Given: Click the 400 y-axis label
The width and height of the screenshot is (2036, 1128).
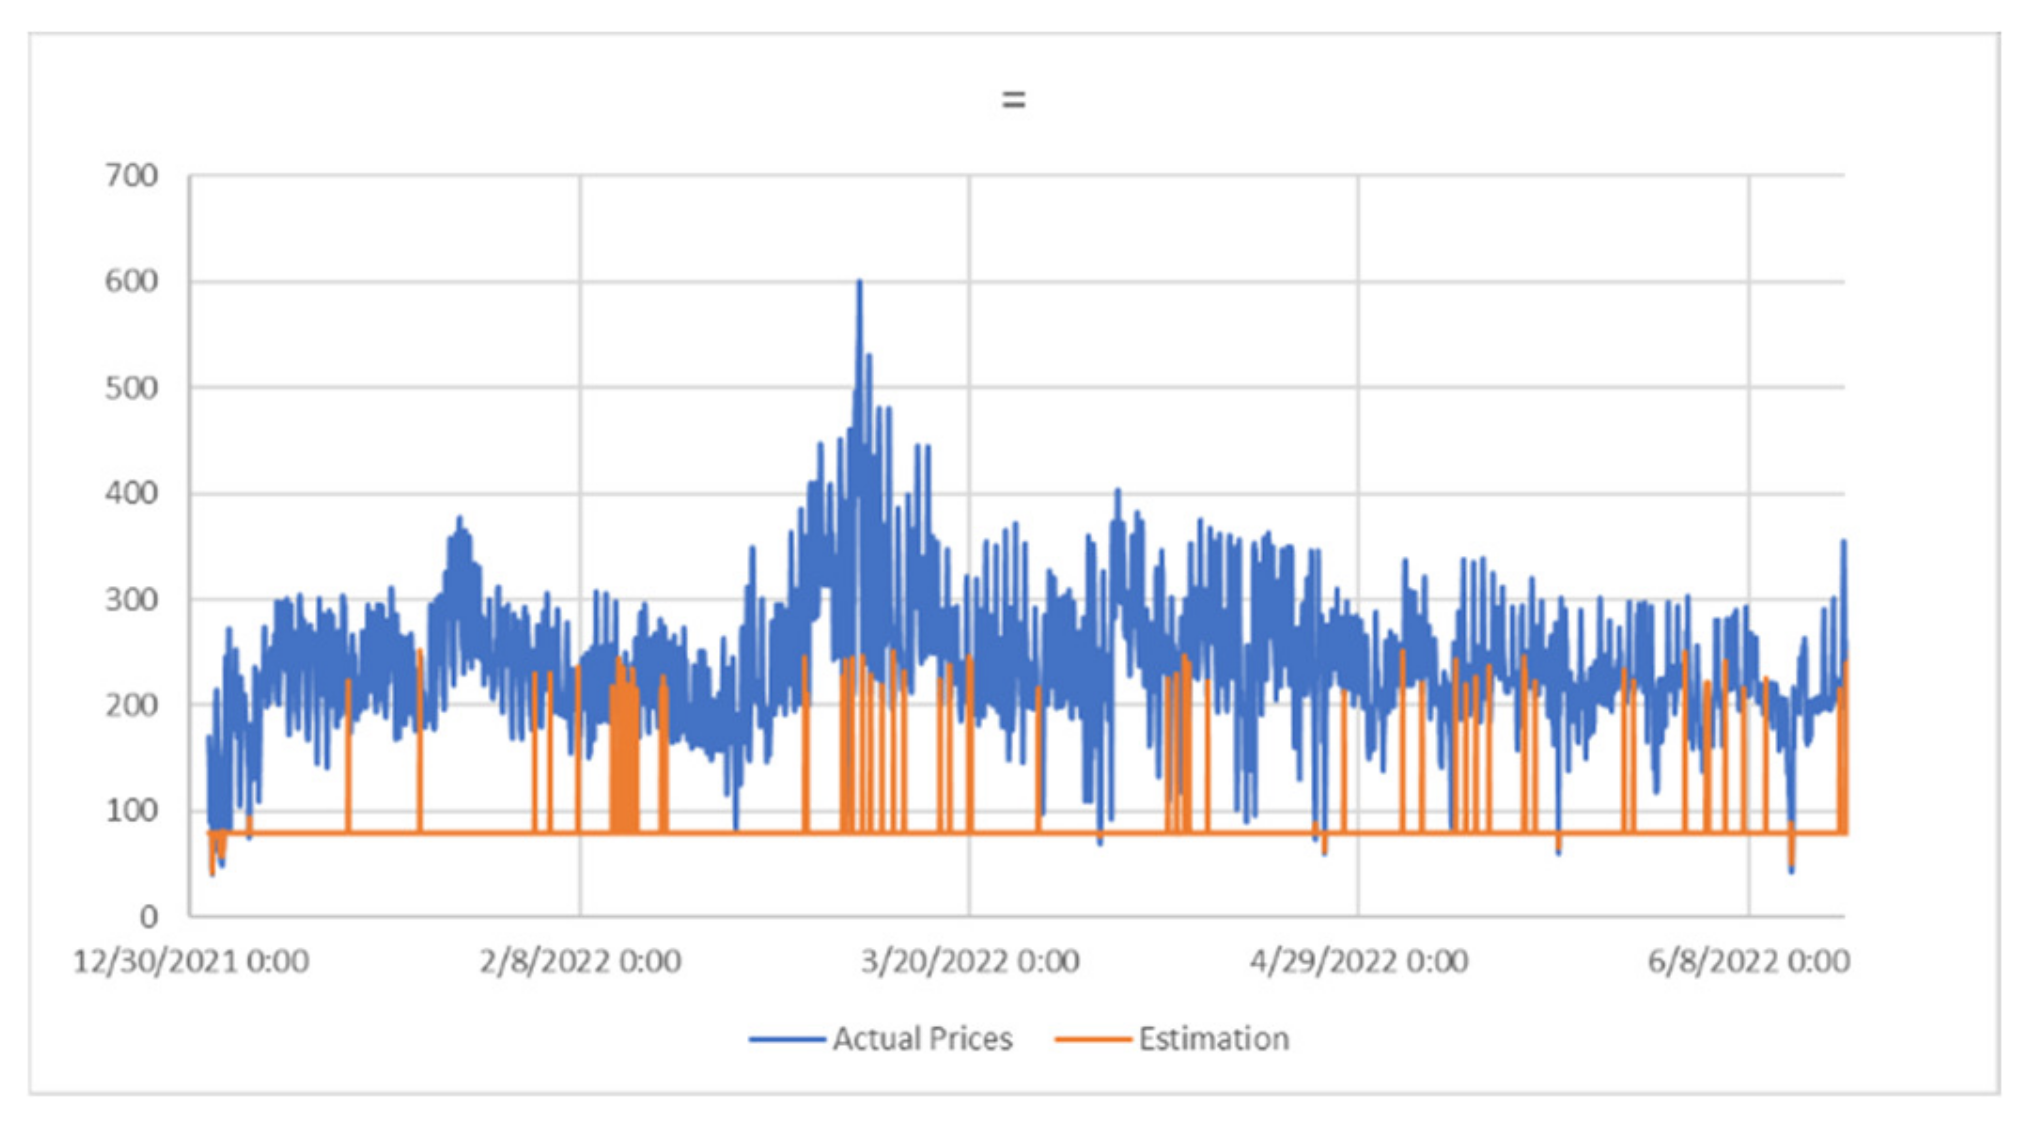Looking at the screenshot, I should point(131,493).
